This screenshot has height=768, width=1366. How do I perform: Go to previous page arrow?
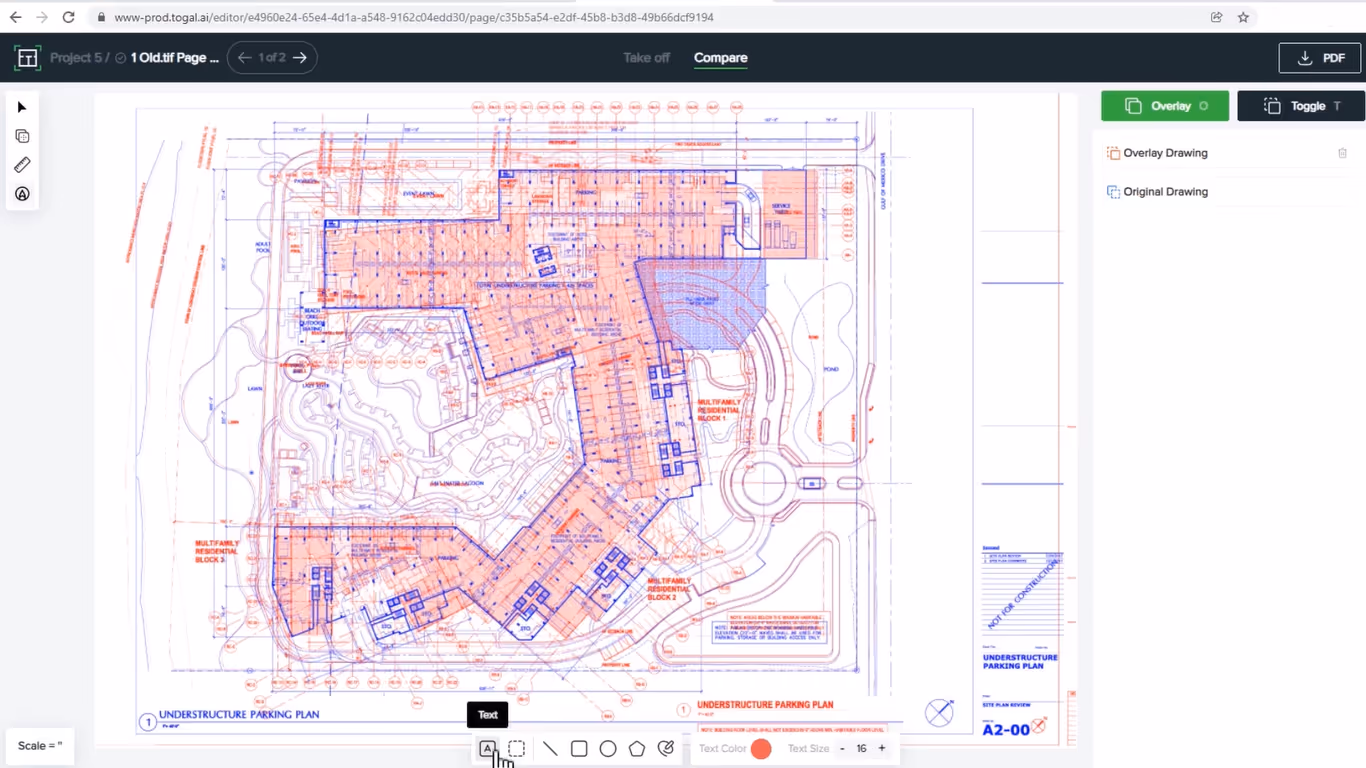pos(244,58)
